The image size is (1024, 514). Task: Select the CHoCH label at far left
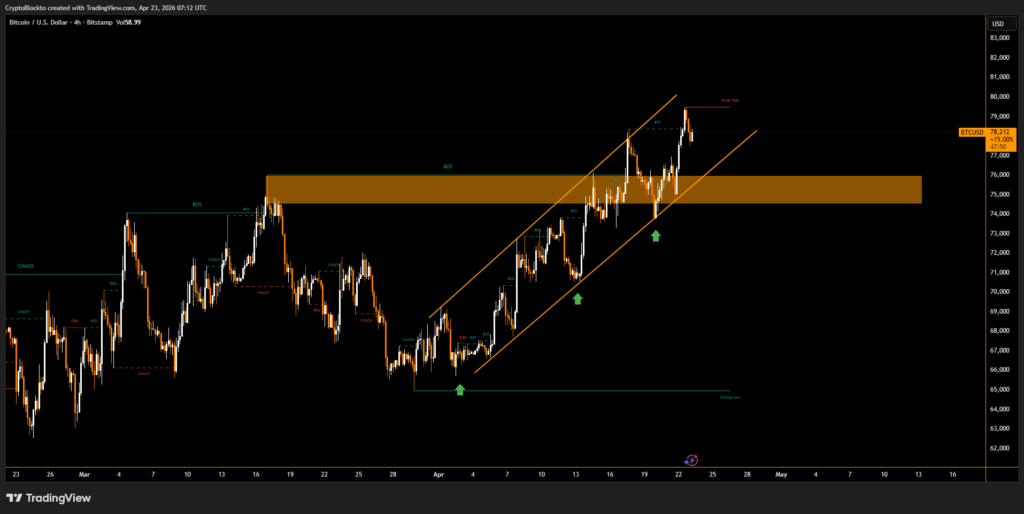tap(25, 267)
